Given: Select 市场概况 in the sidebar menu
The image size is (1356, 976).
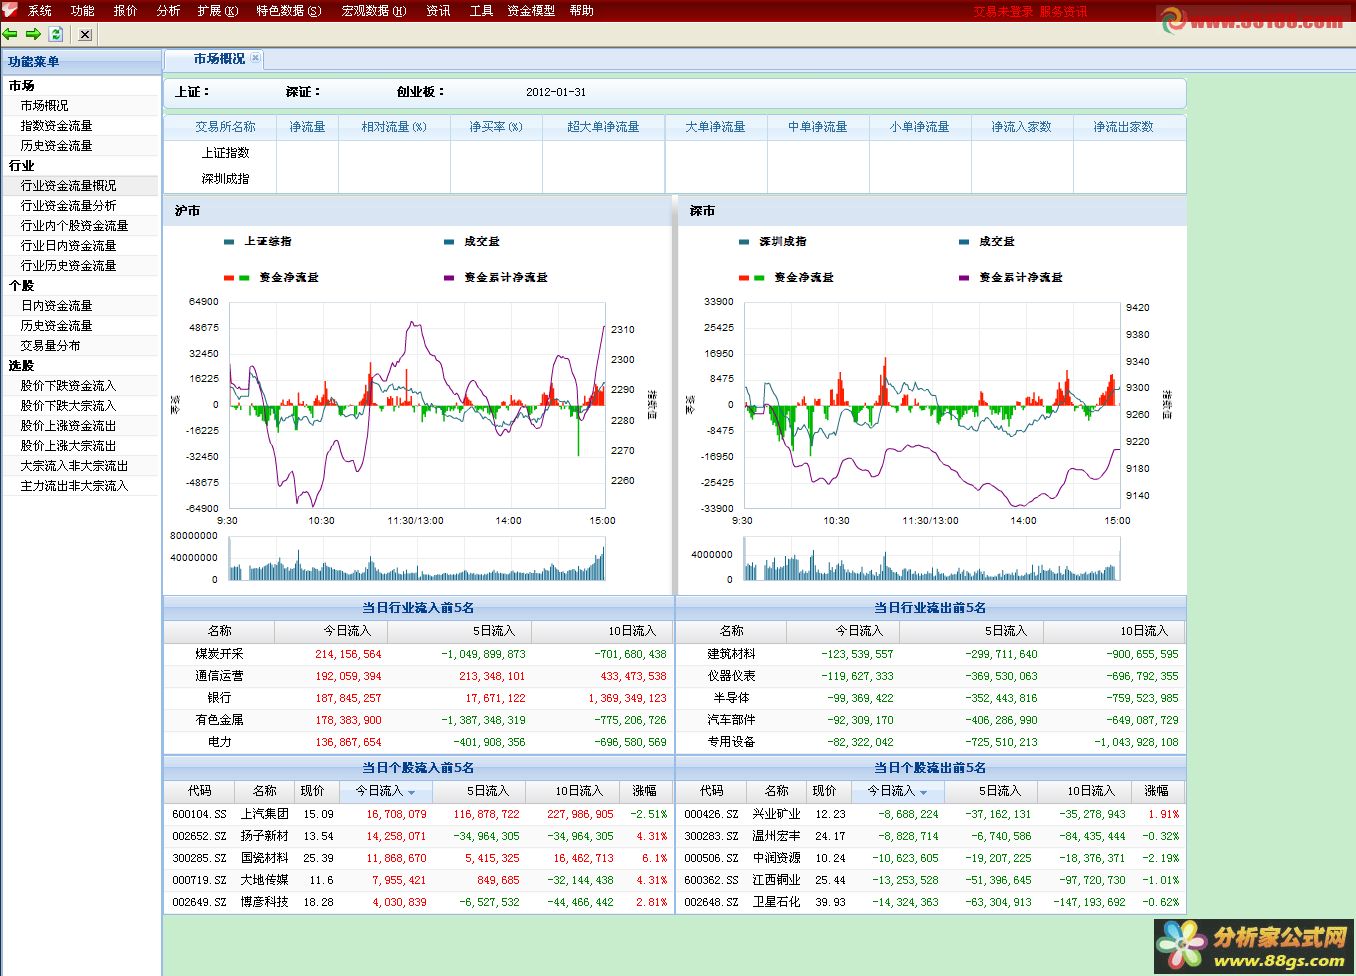Looking at the screenshot, I should [45, 106].
